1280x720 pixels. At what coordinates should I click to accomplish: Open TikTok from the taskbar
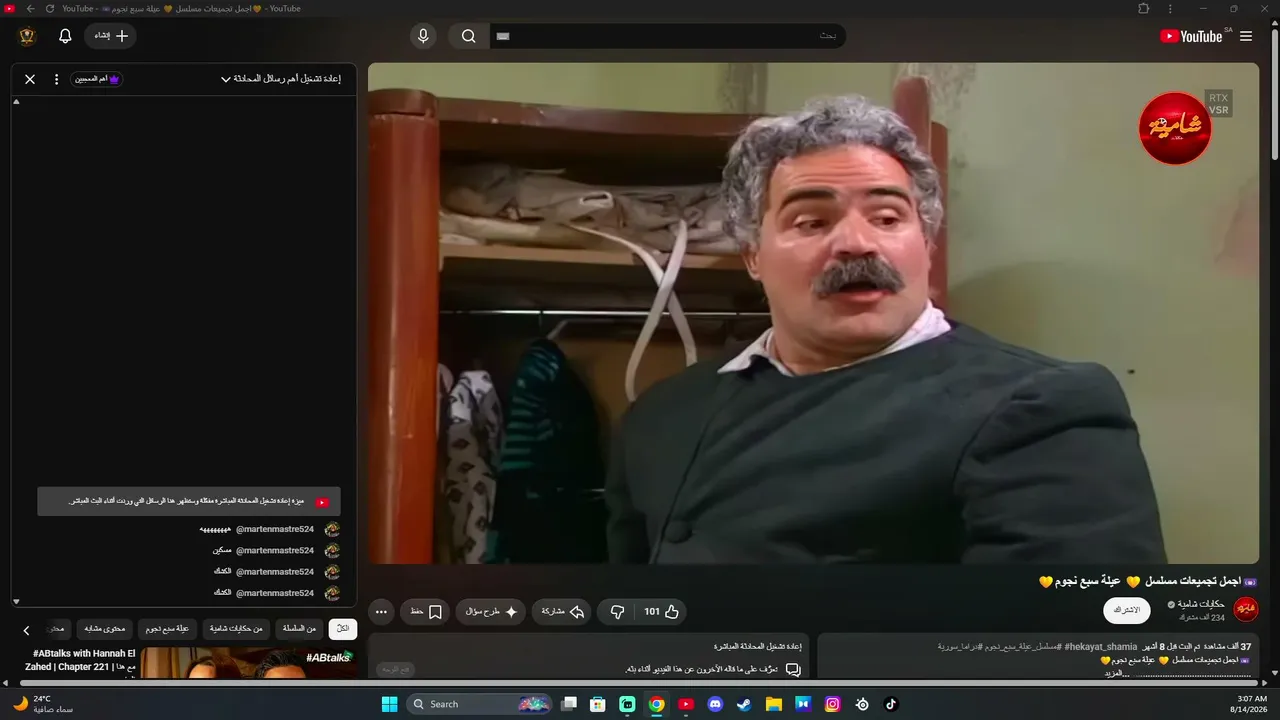[891, 704]
